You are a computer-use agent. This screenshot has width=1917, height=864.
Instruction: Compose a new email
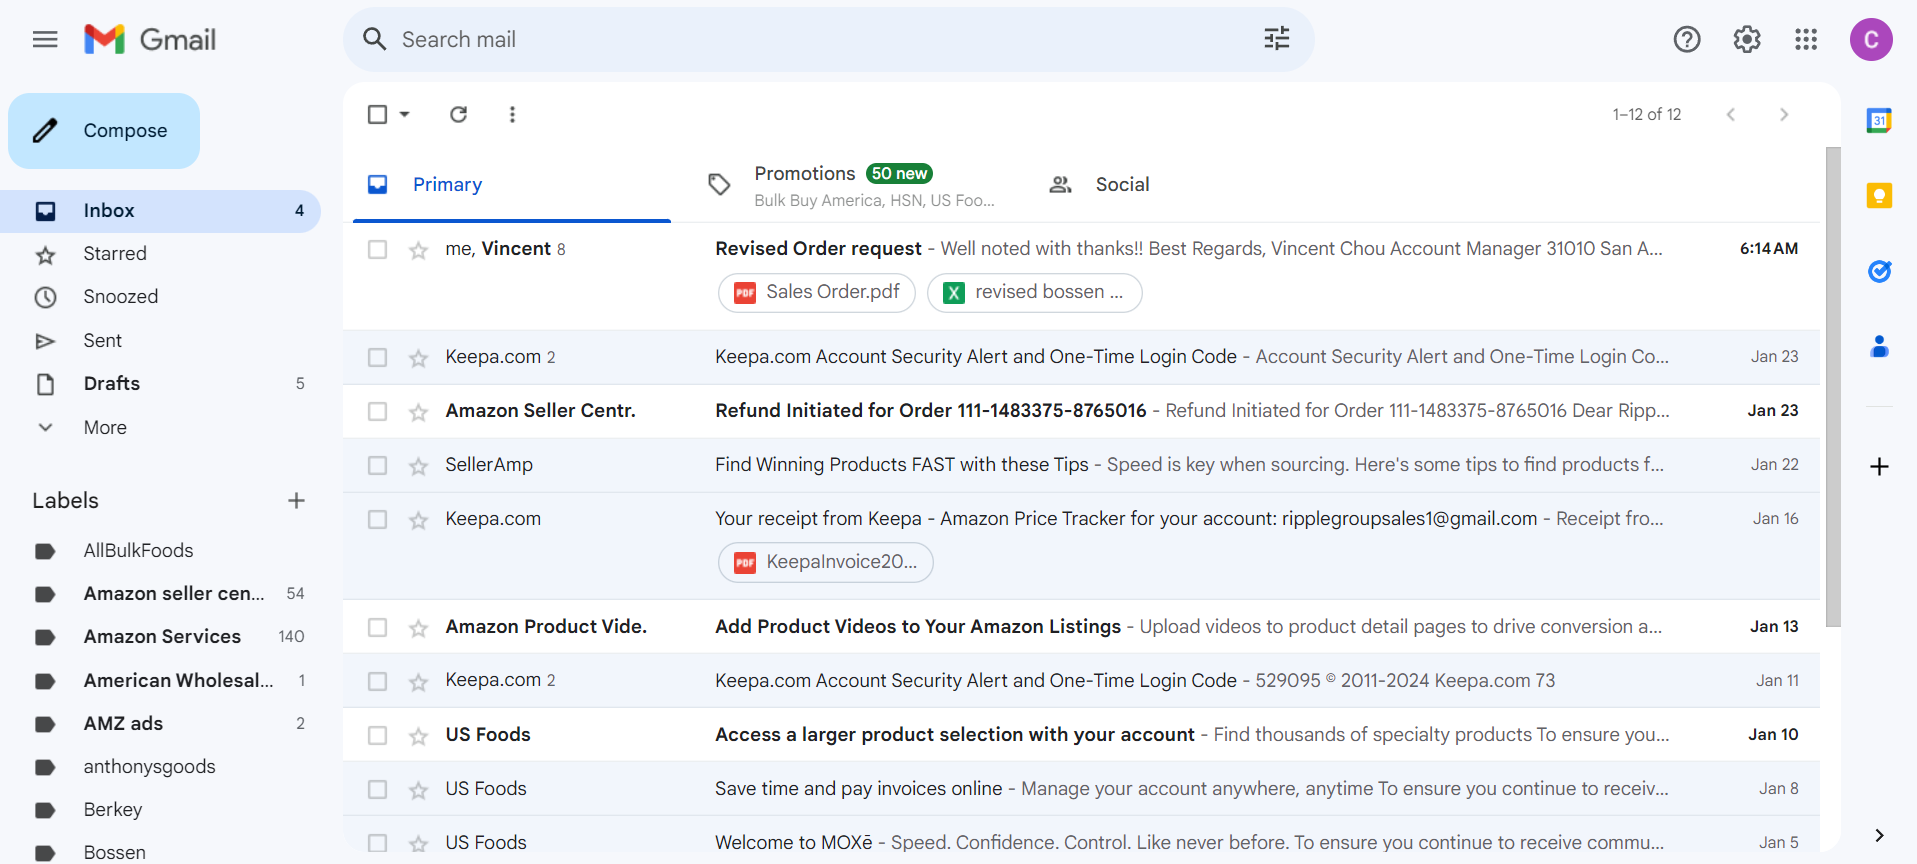coord(104,131)
